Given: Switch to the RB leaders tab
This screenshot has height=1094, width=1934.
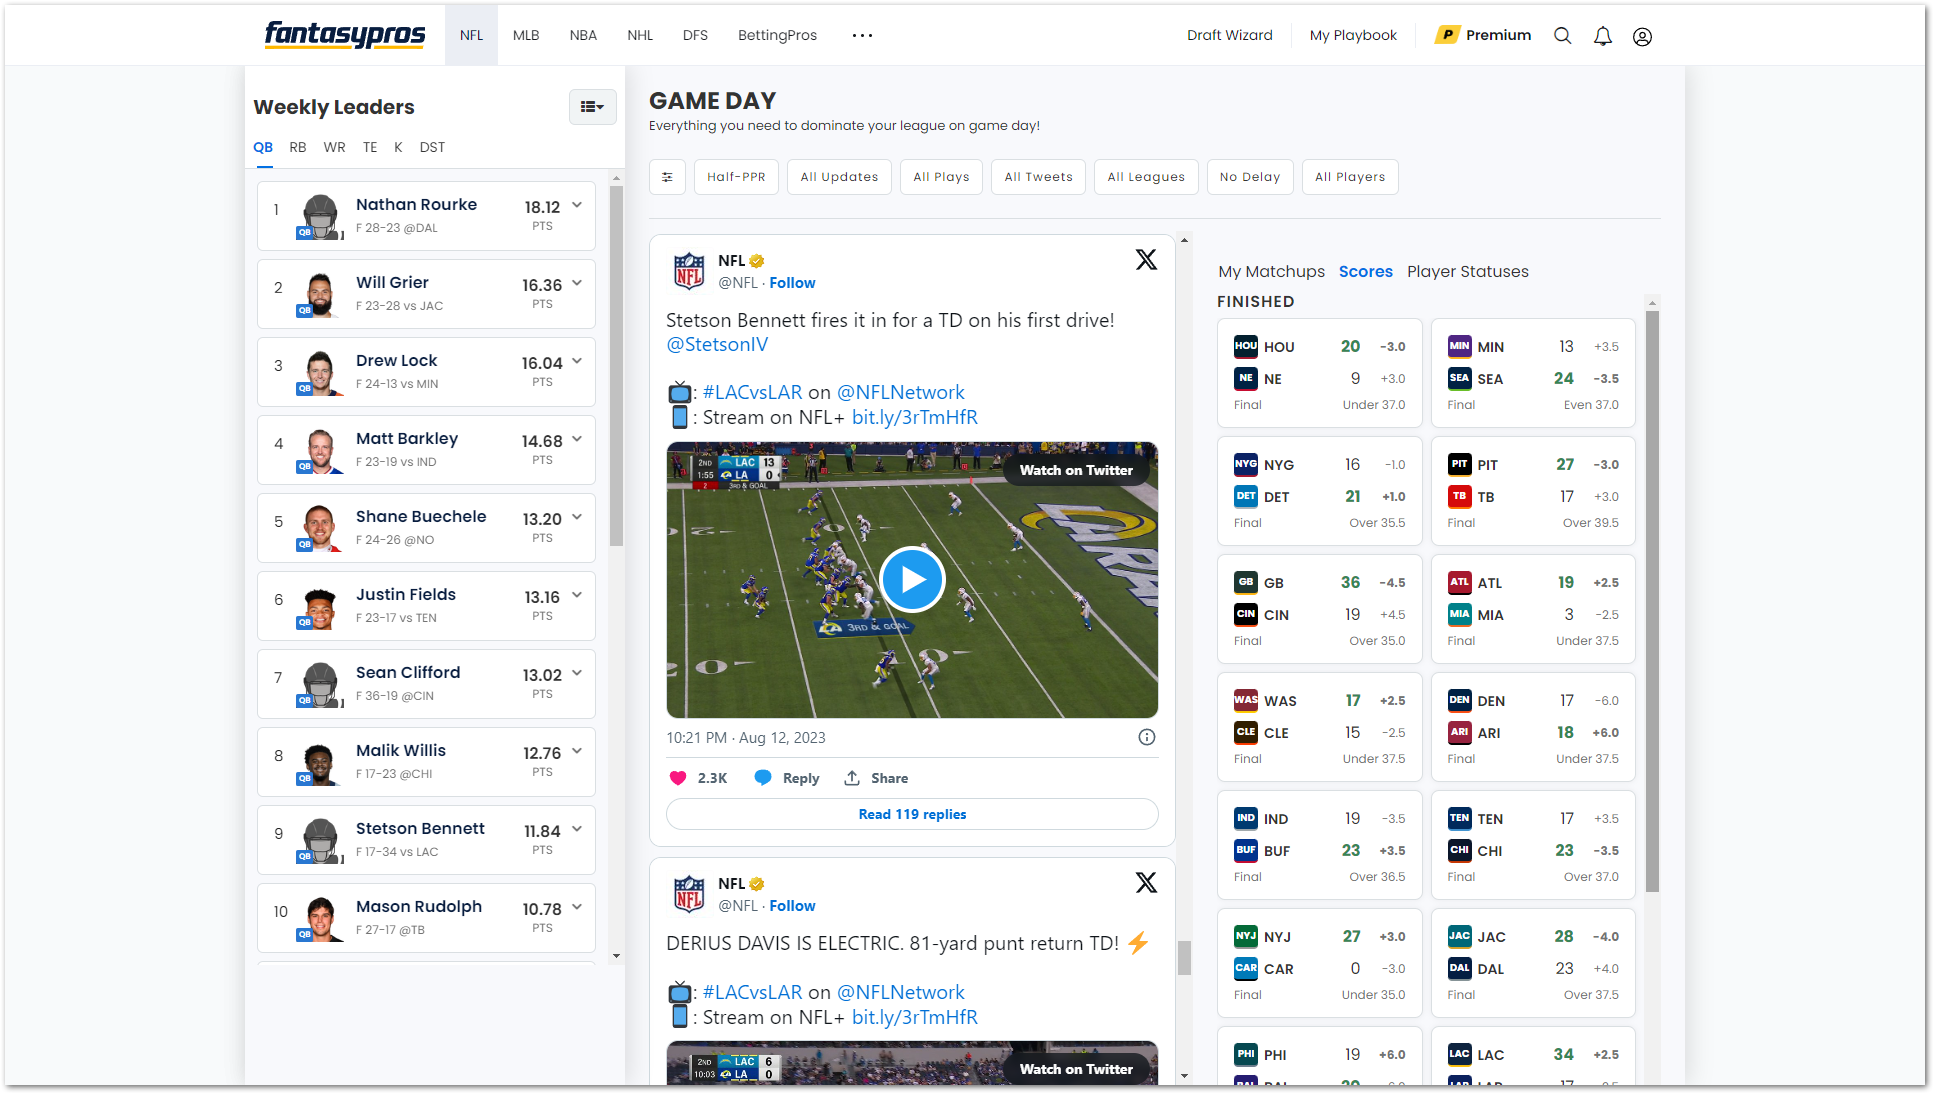Looking at the screenshot, I should click(298, 147).
